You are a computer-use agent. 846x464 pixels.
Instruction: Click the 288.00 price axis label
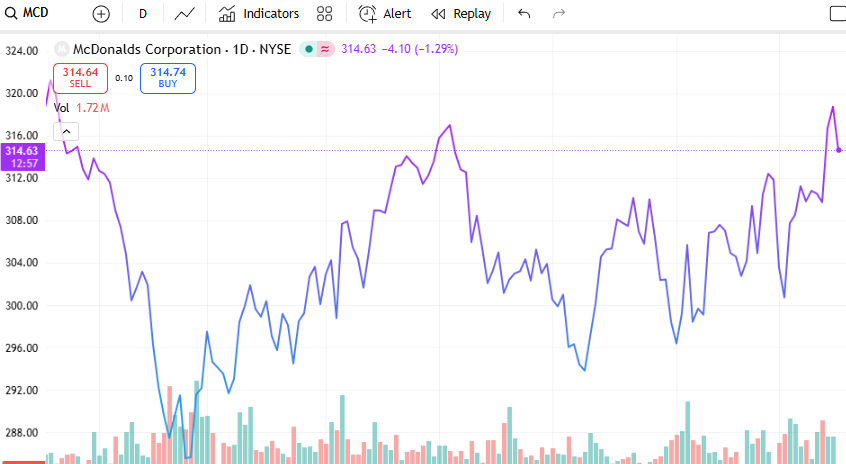[x=22, y=433]
